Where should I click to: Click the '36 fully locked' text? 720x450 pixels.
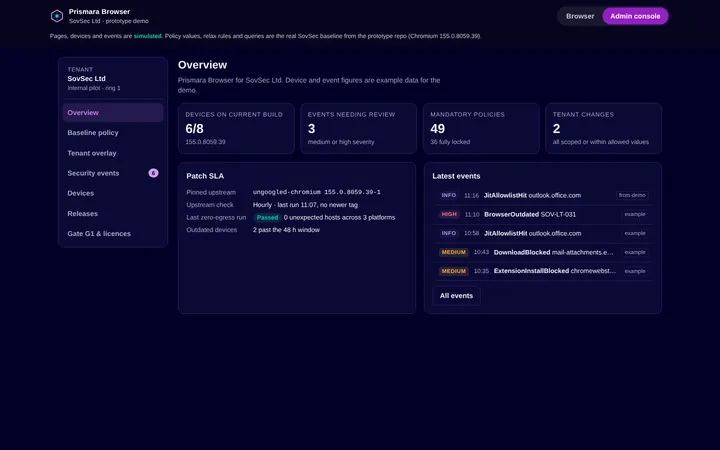[450, 142]
